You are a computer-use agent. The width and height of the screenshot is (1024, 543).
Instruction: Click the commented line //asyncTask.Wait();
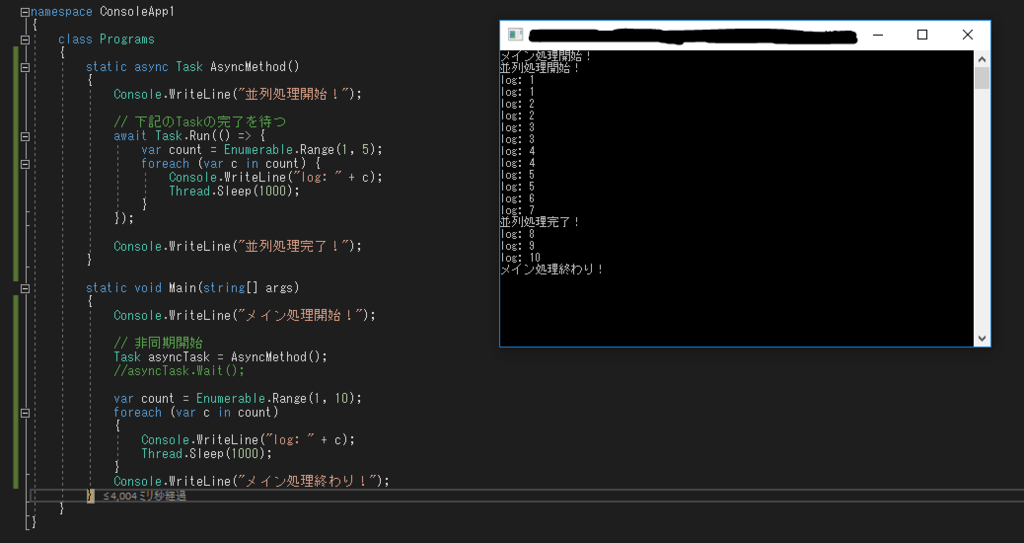click(179, 370)
